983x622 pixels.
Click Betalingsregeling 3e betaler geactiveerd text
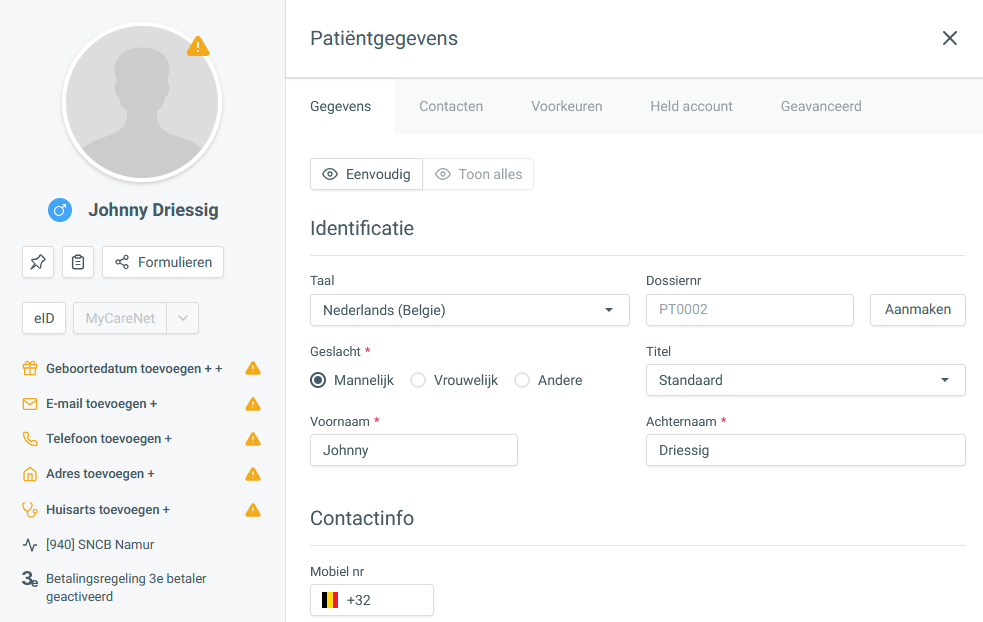click(x=126, y=588)
